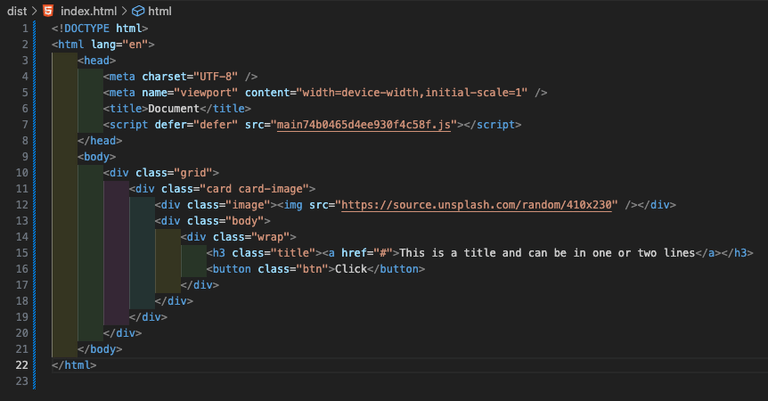Select the html symbol breadcrumb
768x401 pixels.
[160, 11]
